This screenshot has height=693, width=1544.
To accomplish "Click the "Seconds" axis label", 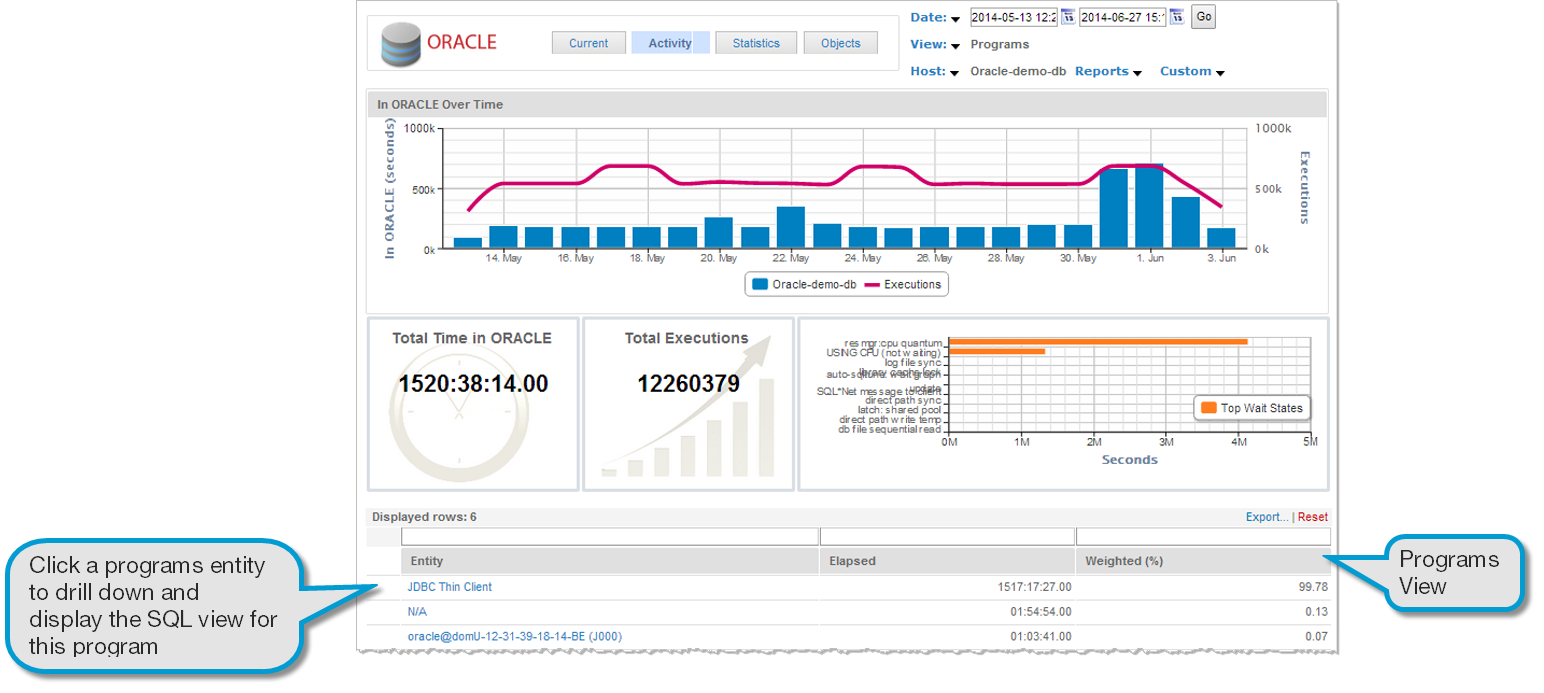I will [x=1129, y=460].
